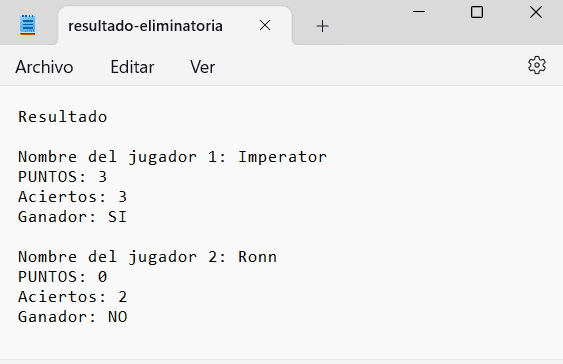
Task: Place cursor on the Resultado heading line
Action: click(63, 117)
